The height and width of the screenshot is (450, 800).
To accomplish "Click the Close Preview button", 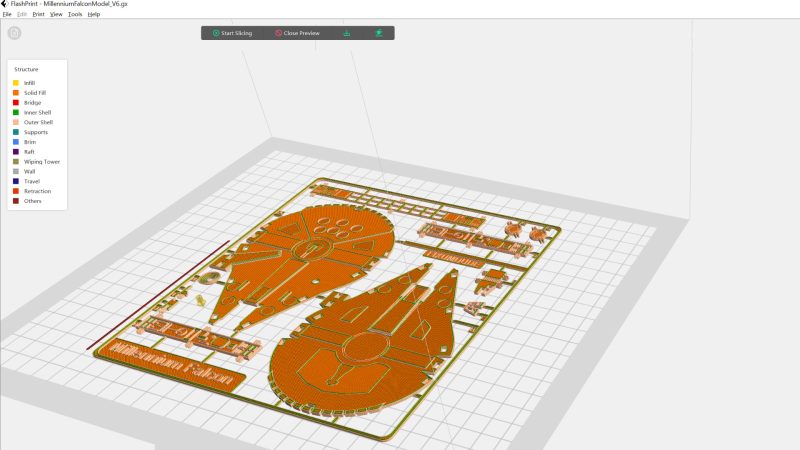I will click(297, 33).
